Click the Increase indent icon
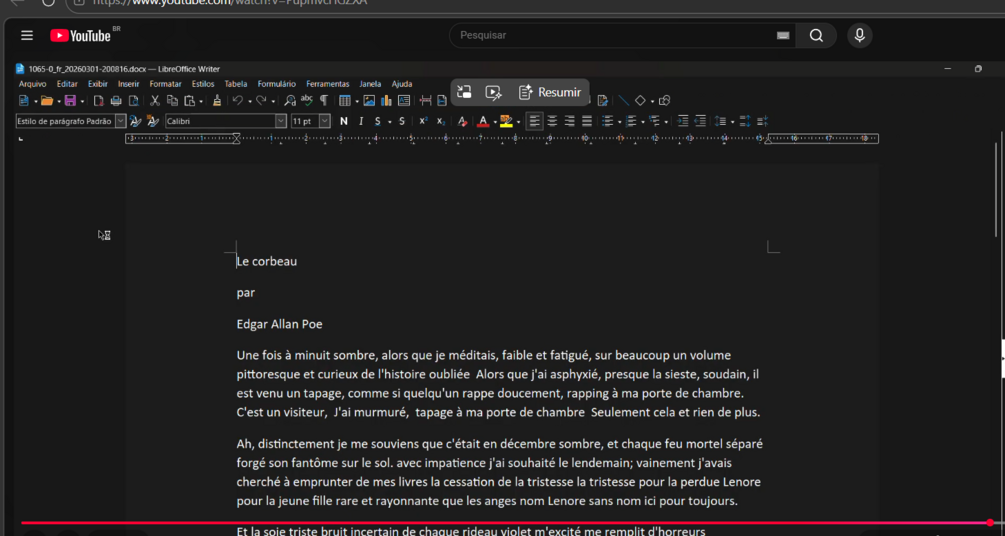This screenshot has width=1005, height=536. tap(683, 121)
